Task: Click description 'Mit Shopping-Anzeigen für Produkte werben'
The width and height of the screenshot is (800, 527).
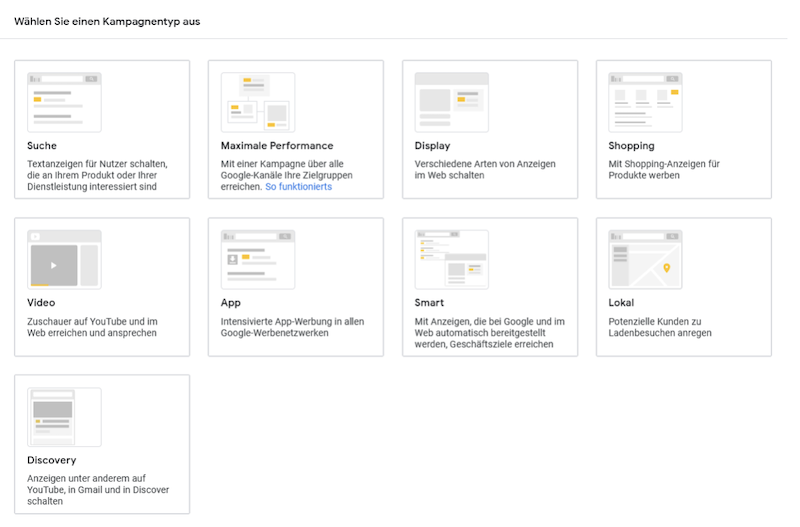Action: pyautogui.click(x=664, y=169)
